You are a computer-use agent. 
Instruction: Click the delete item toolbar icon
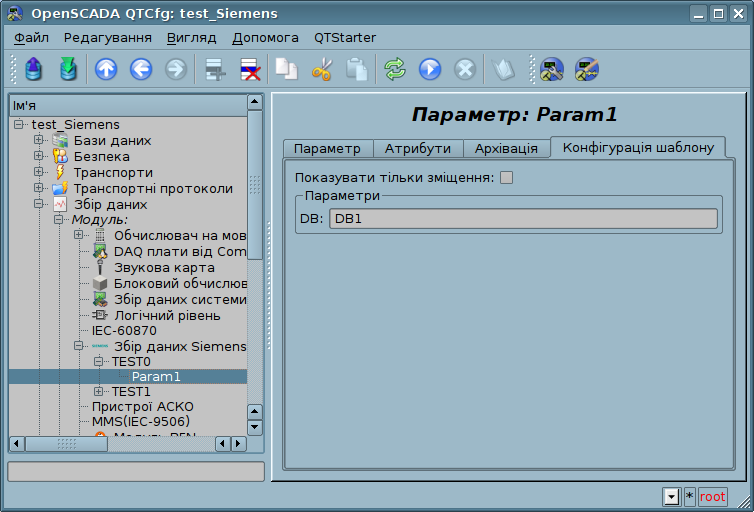[x=249, y=69]
